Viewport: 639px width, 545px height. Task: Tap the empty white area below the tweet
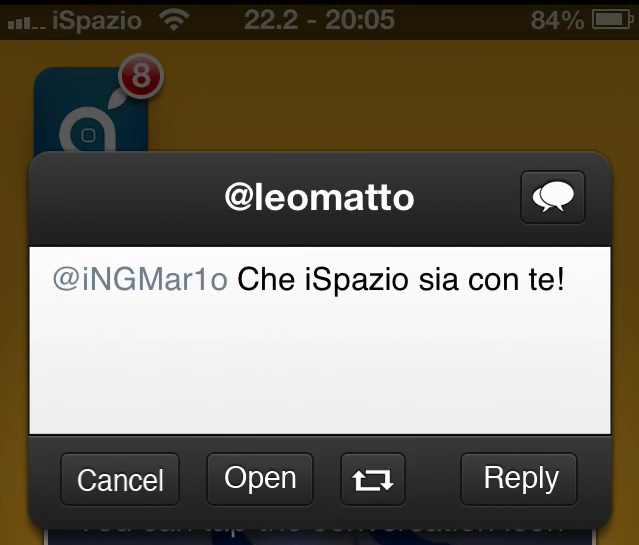[320, 370]
